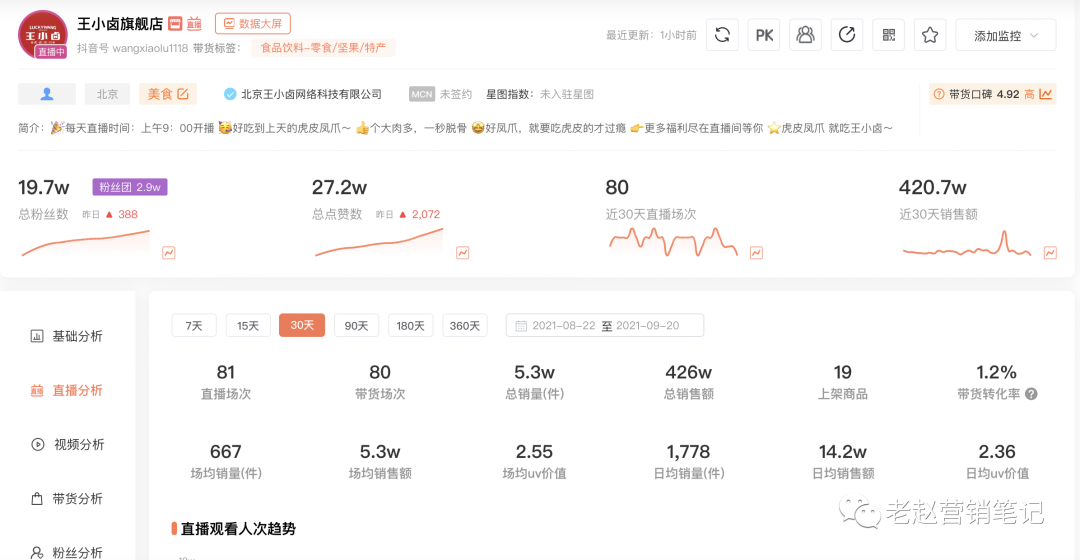
Task: Click the refresh data icon
Action: [x=723, y=35]
